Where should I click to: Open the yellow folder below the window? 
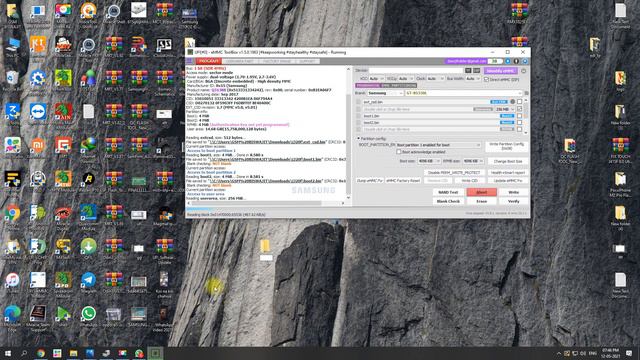tap(265, 246)
